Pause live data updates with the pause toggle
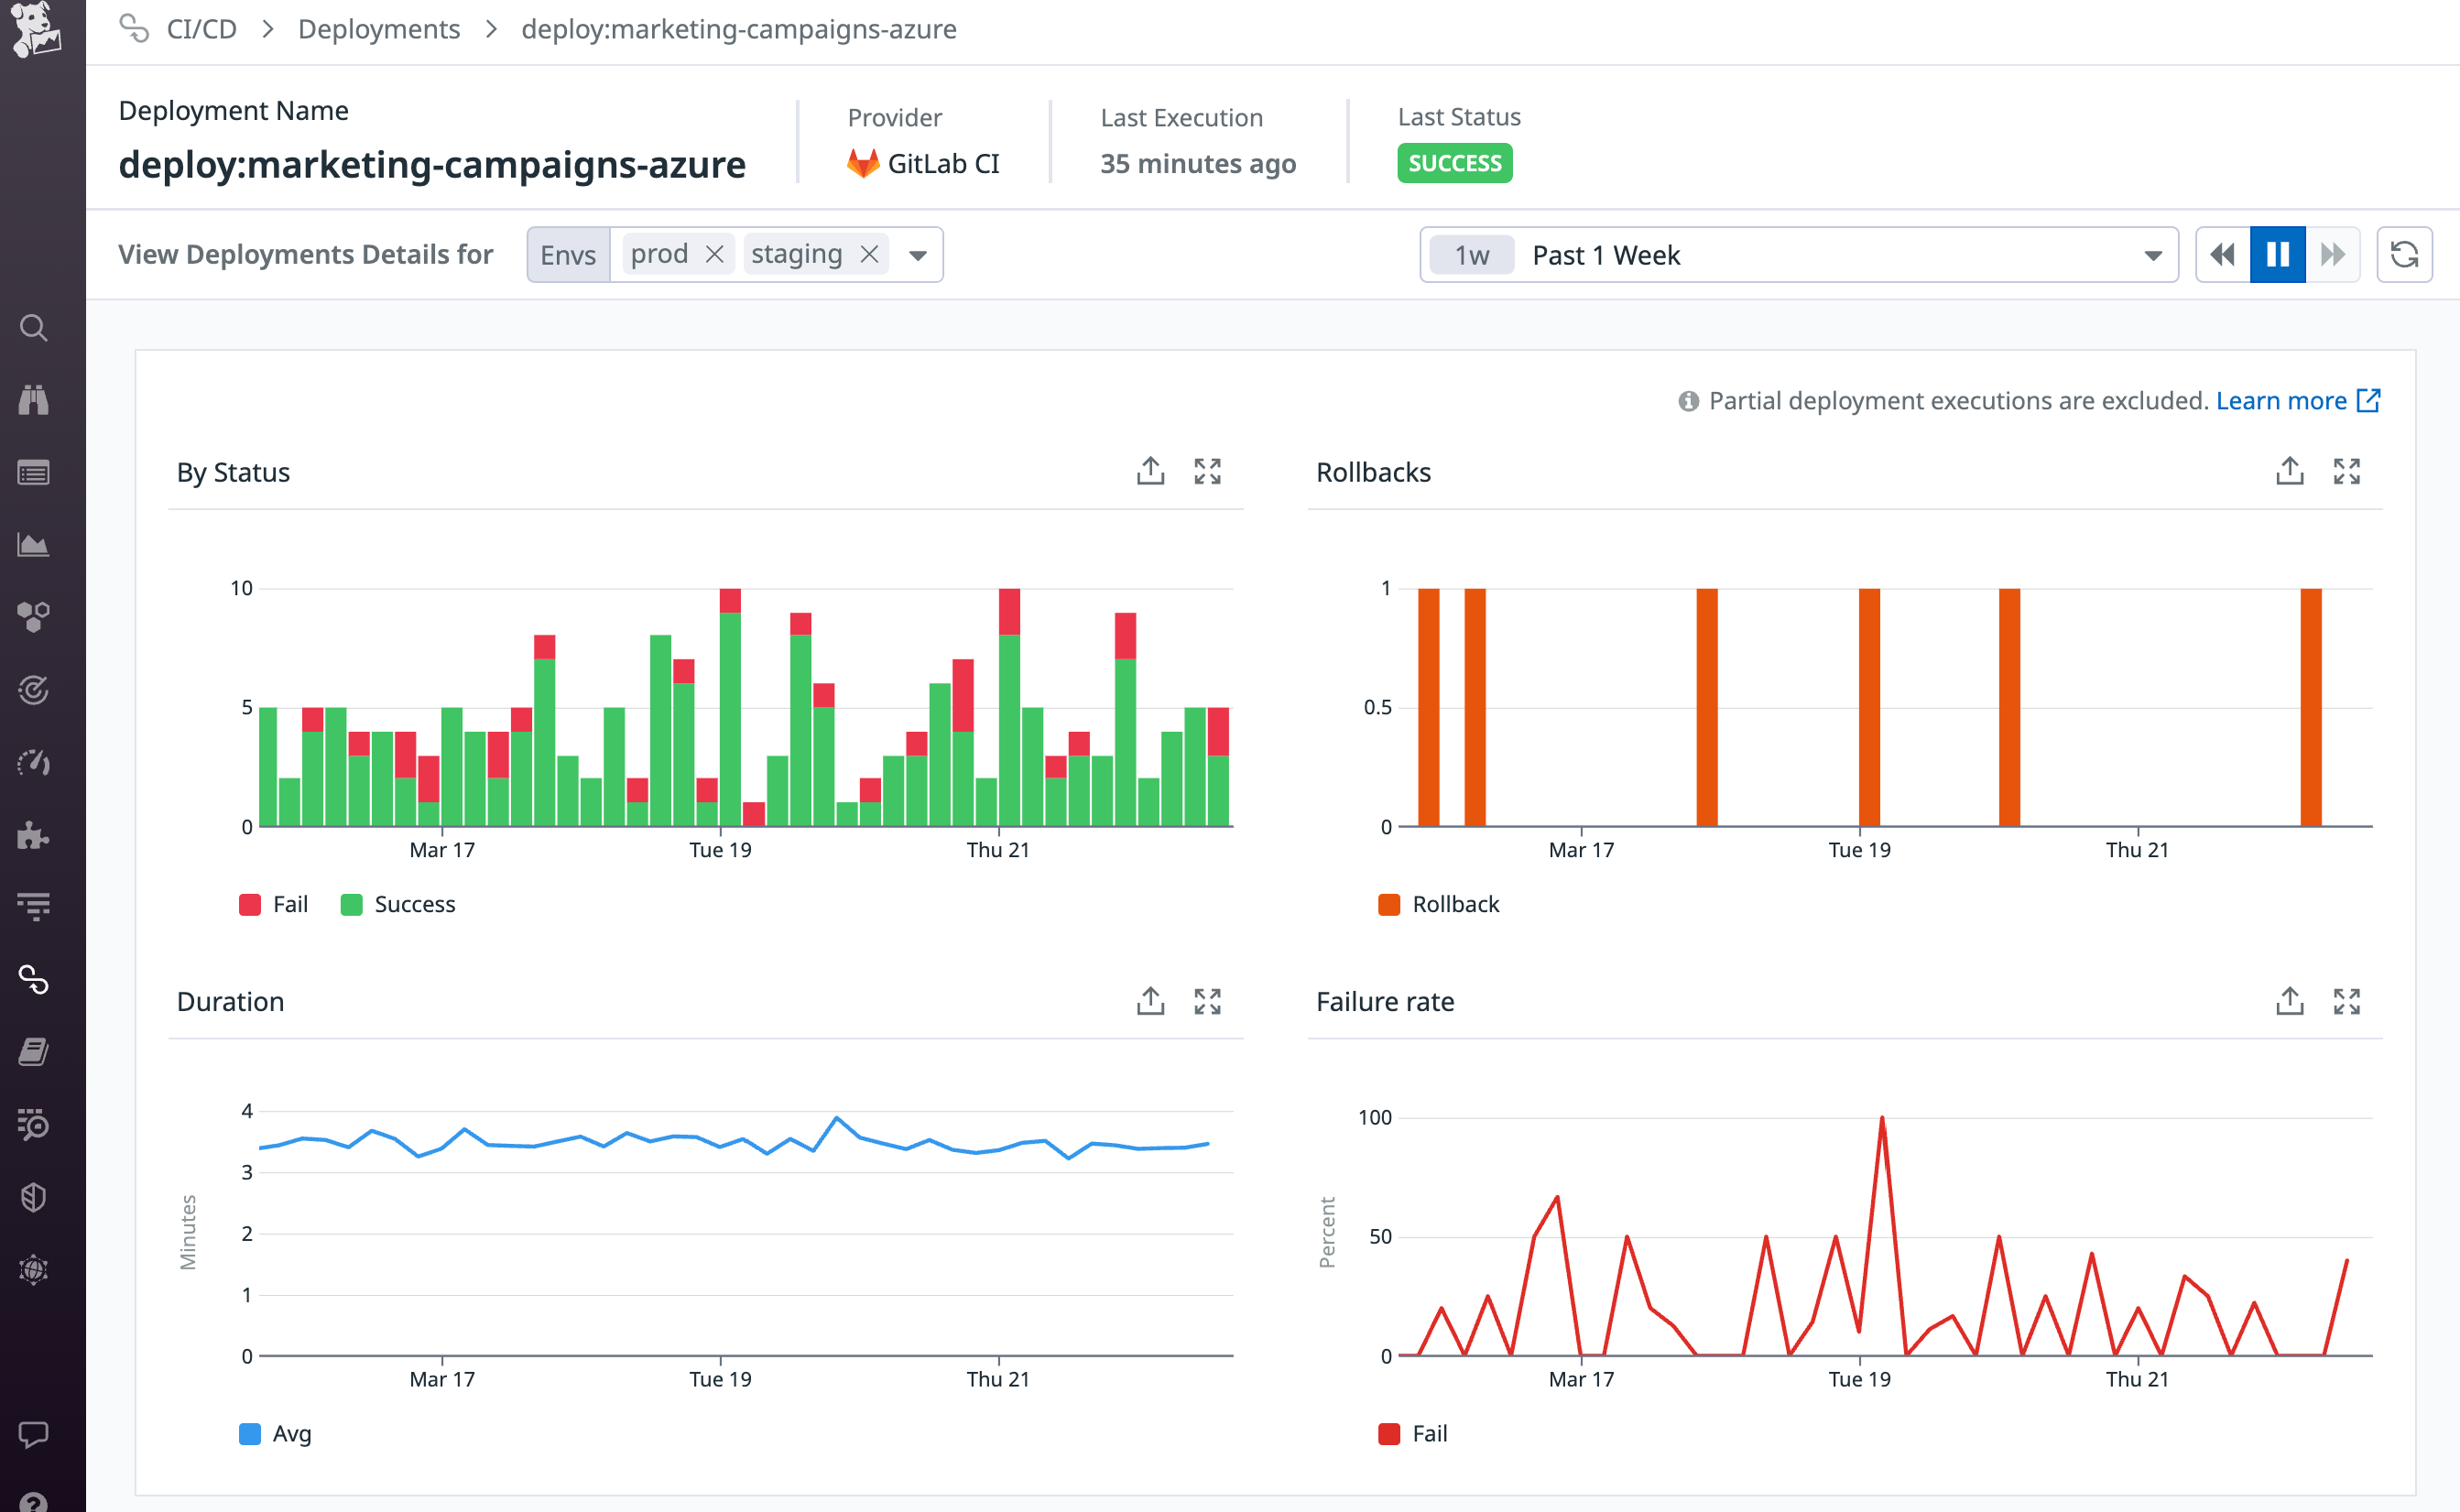Image resolution: width=2460 pixels, height=1512 pixels. pyautogui.click(x=2277, y=254)
